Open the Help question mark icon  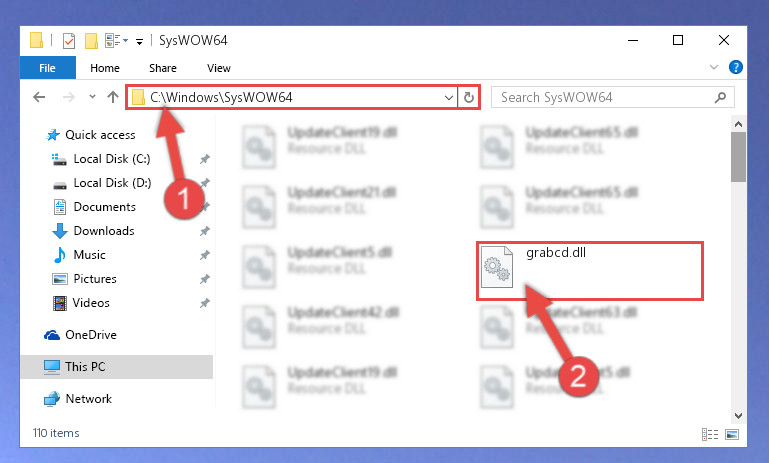pyautogui.click(x=735, y=67)
